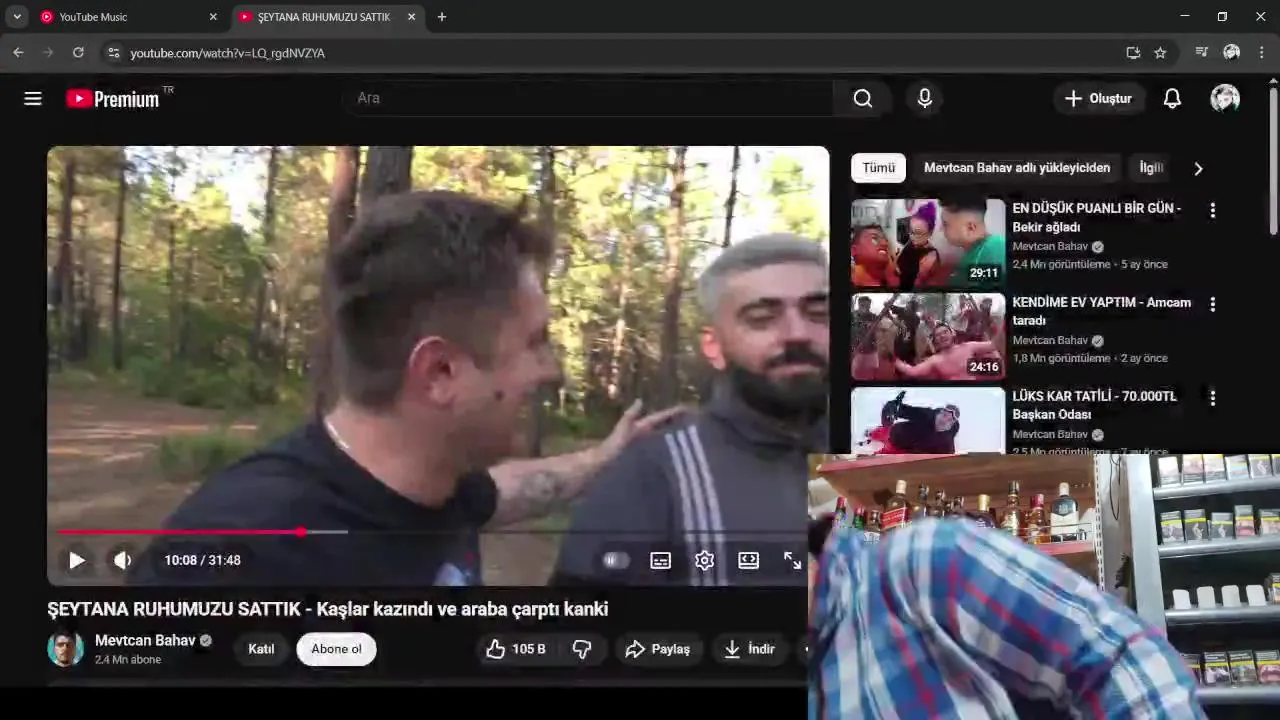Select Mevtcan Bahav adlı yükleyiciden chip
This screenshot has width=1280, height=720.
pyautogui.click(x=1017, y=168)
